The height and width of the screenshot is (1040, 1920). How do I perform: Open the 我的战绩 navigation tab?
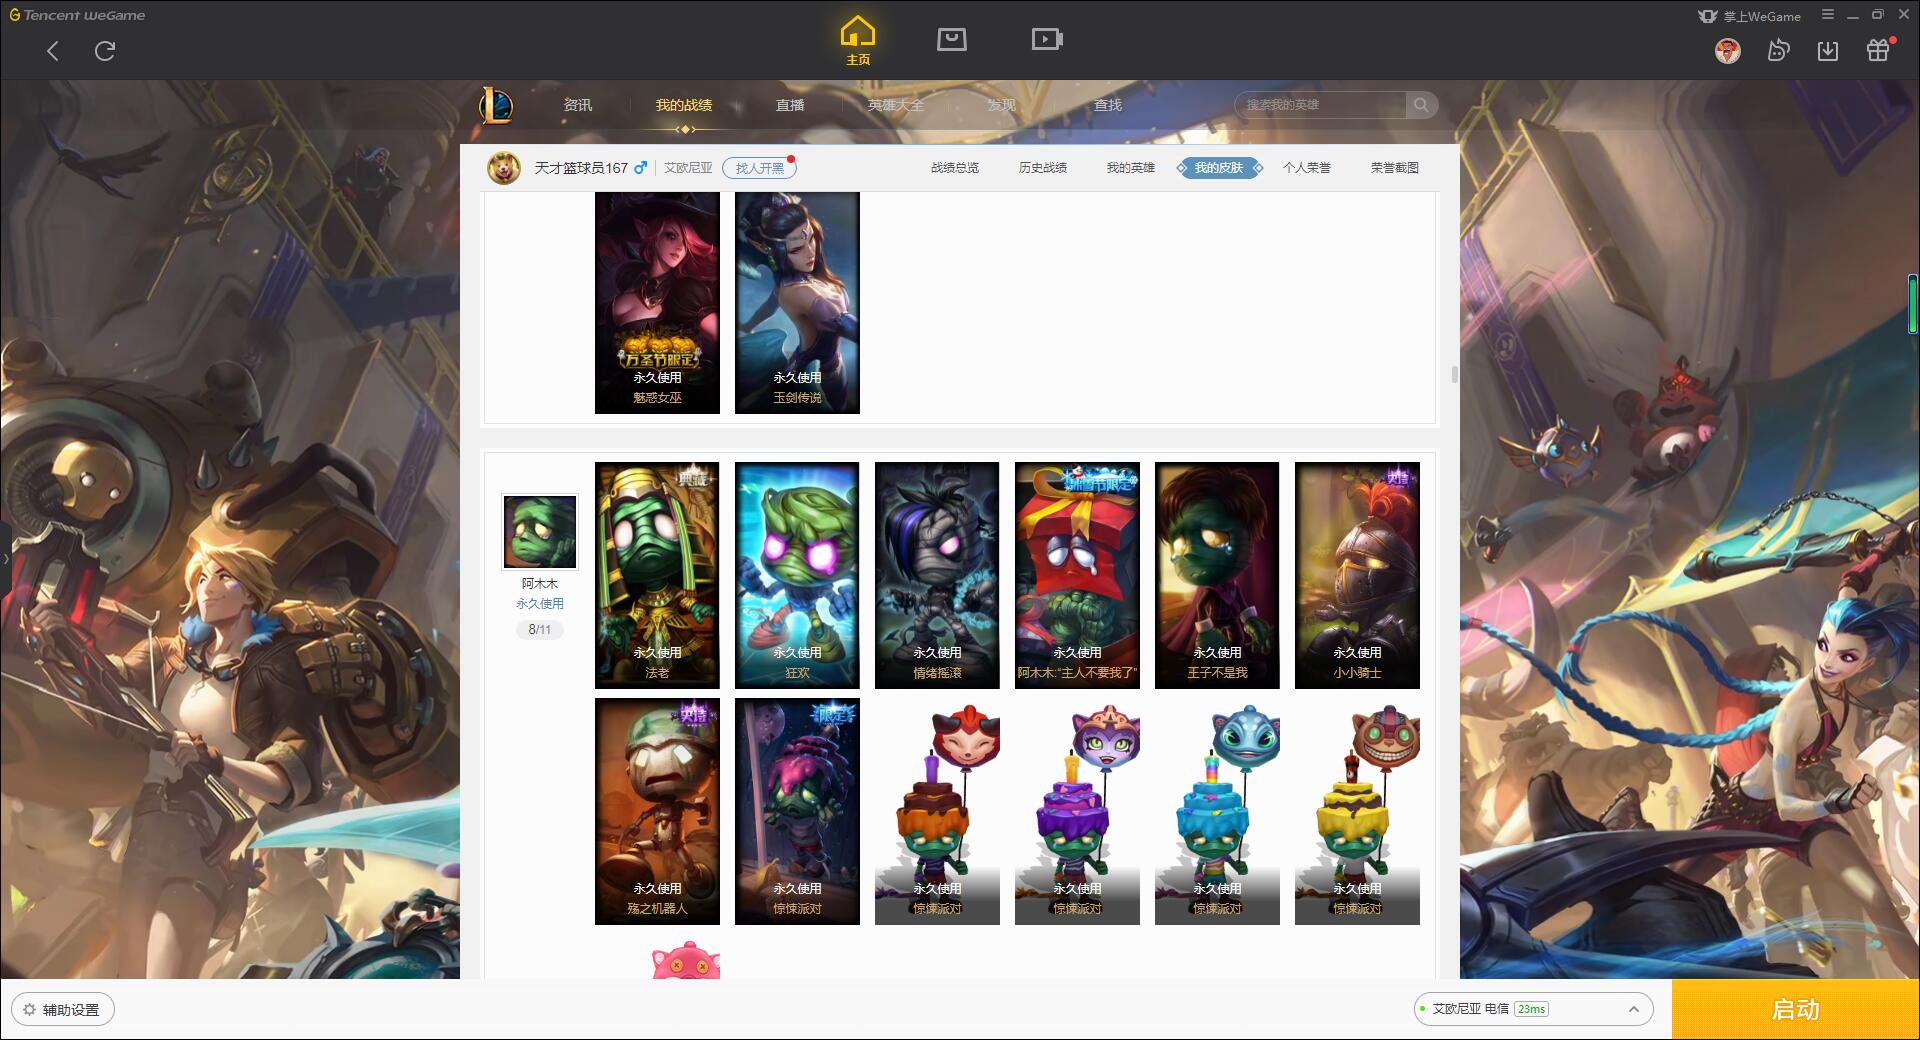click(x=684, y=105)
